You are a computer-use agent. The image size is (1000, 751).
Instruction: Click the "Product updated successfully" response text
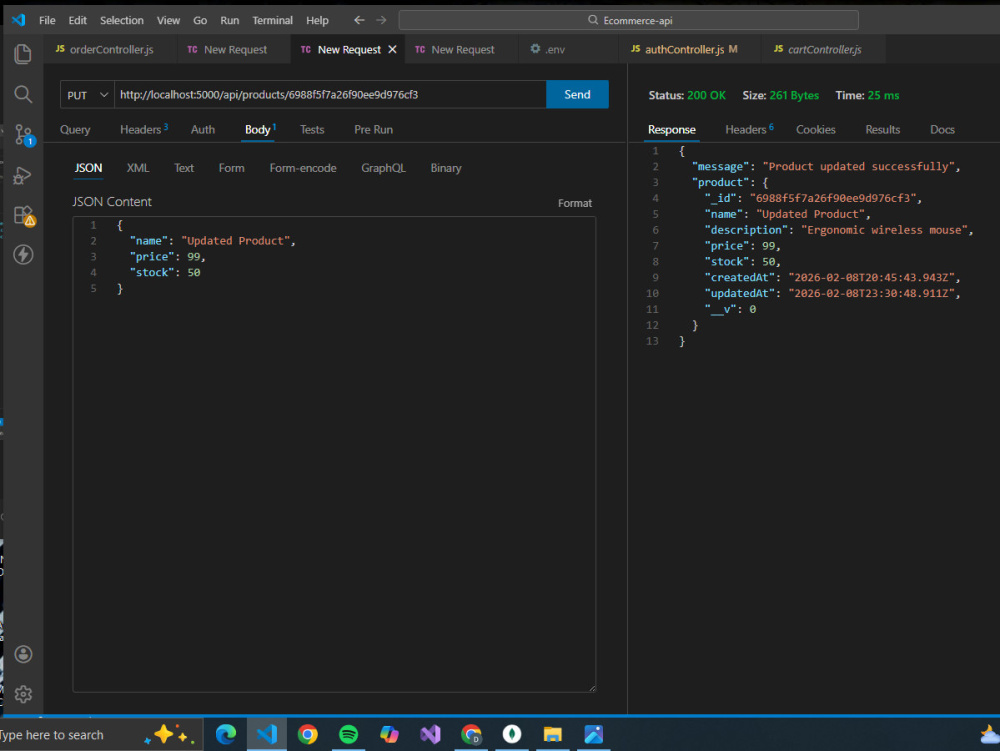pos(858,166)
